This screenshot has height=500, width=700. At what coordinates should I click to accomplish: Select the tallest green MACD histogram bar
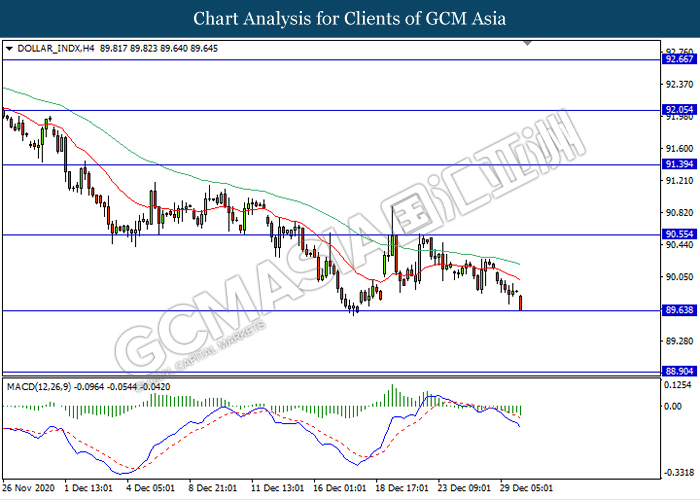click(393, 396)
